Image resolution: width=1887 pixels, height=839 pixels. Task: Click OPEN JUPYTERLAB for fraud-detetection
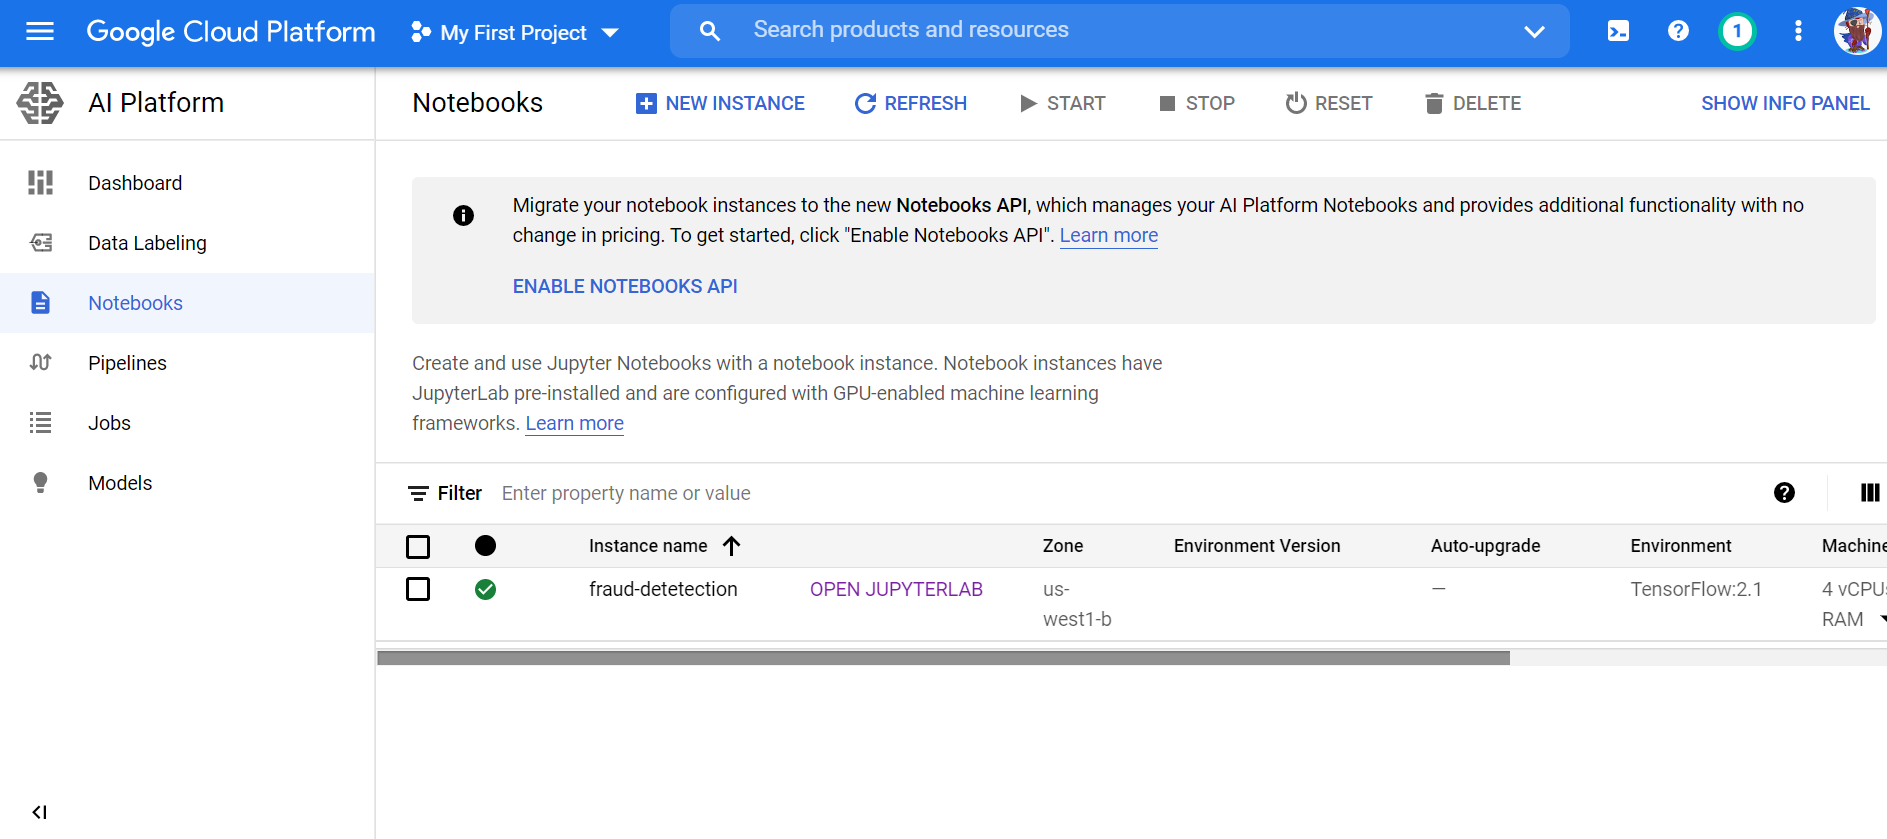click(x=896, y=589)
